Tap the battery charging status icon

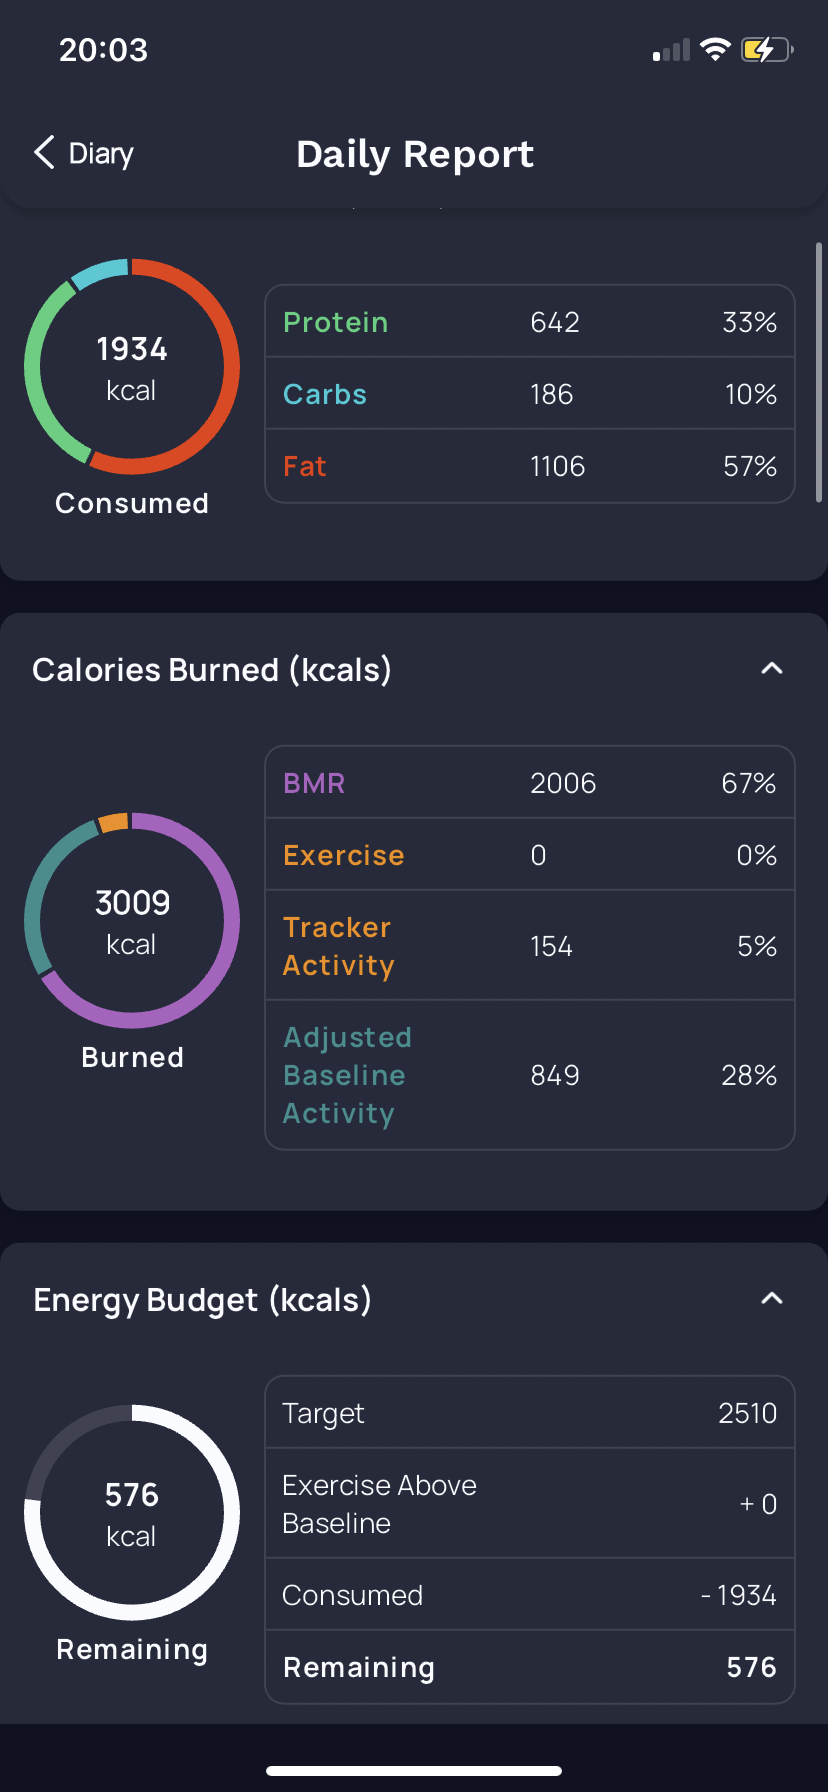pos(767,49)
